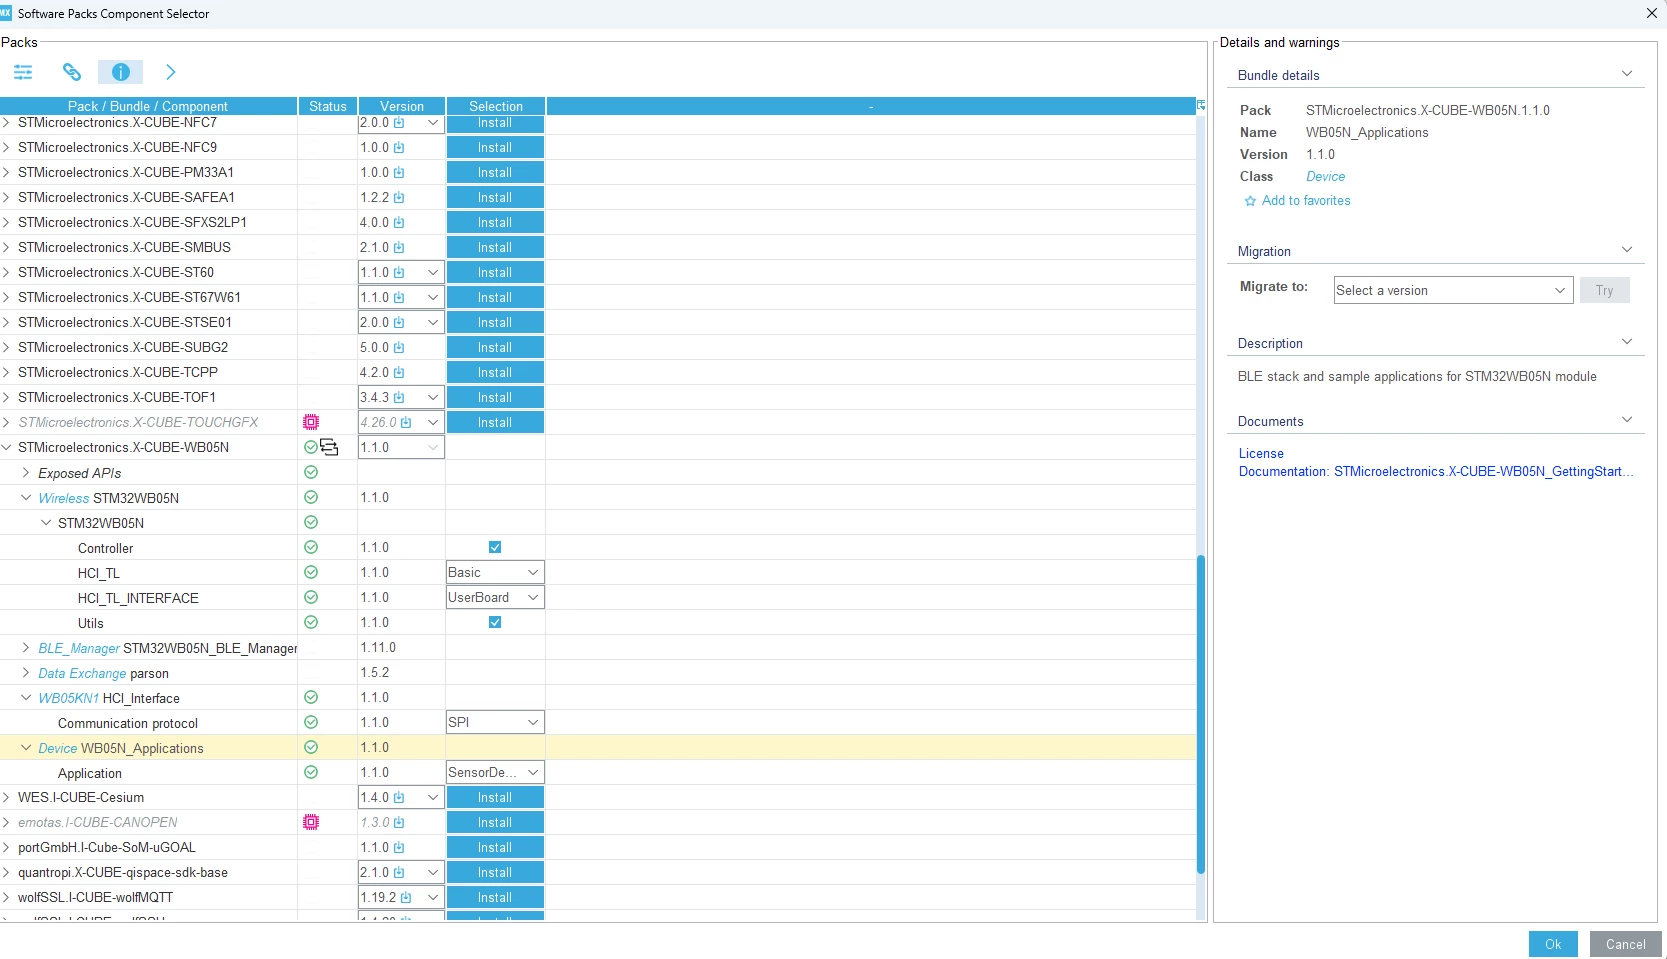
Task: Click download icon beside X-CUBE-SAFEA1 version
Action: coord(399,197)
